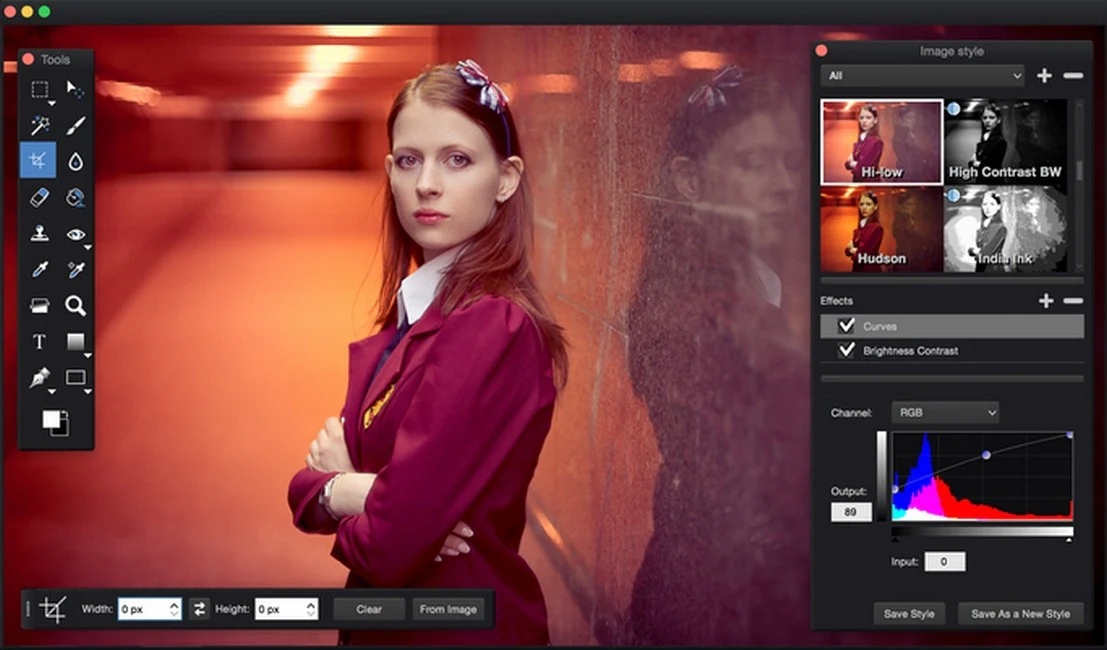
Task: Swap width and height values
Action: pos(199,608)
